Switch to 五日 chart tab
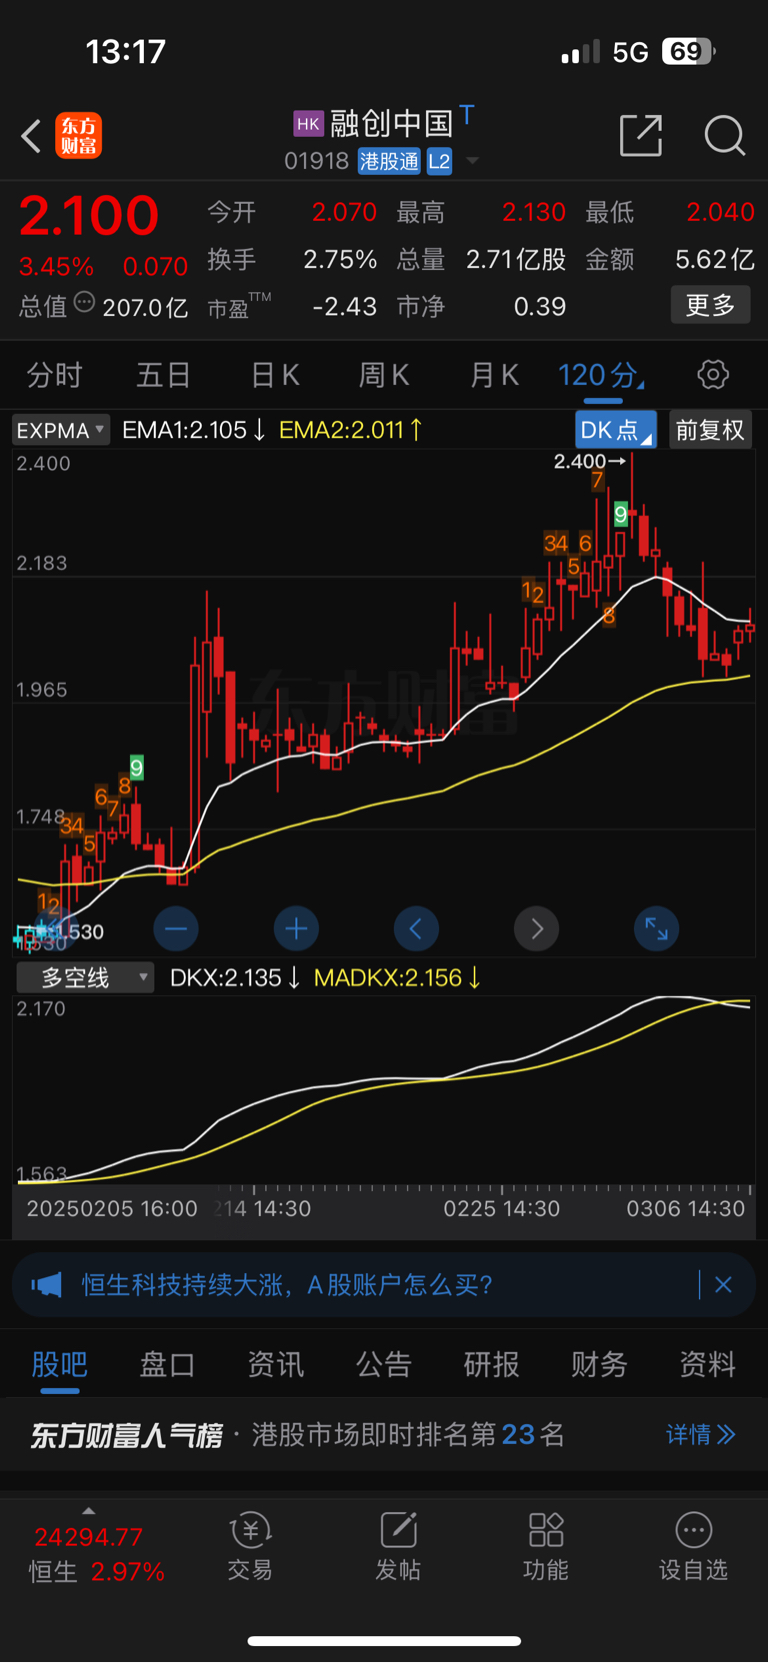The image size is (768, 1663). tap(163, 375)
